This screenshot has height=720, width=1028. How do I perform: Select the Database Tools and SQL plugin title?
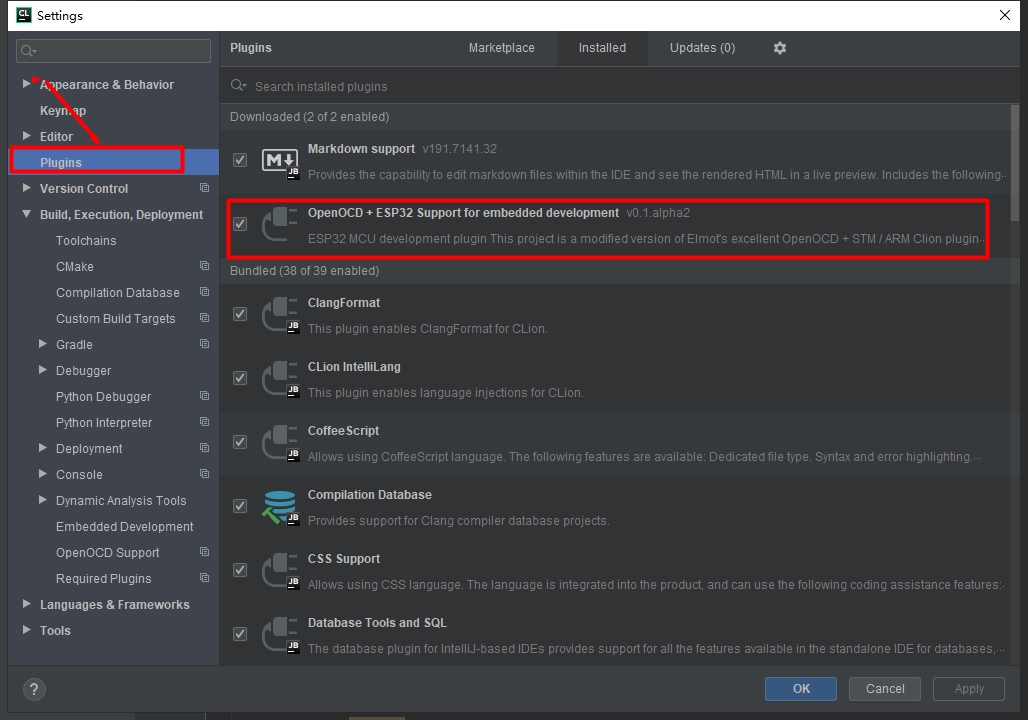pyautogui.click(x=377, y=623)
